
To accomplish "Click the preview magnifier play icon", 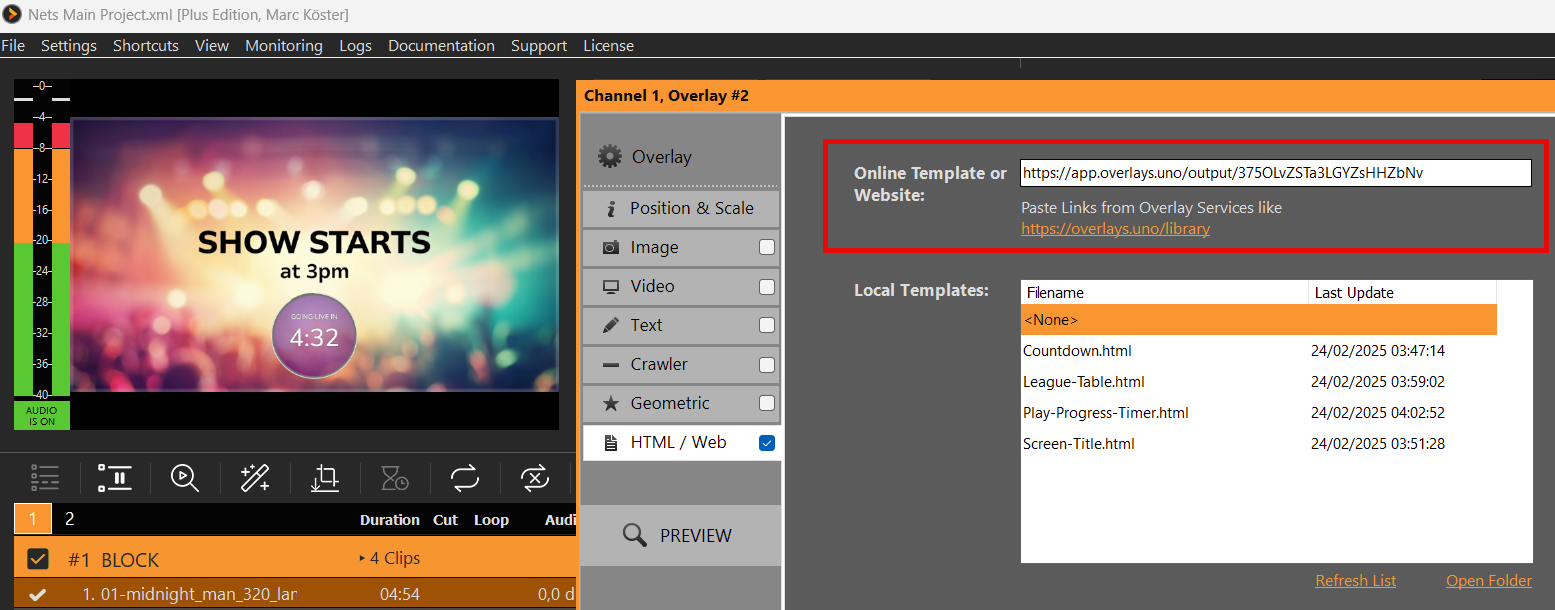I will point(185,478).
